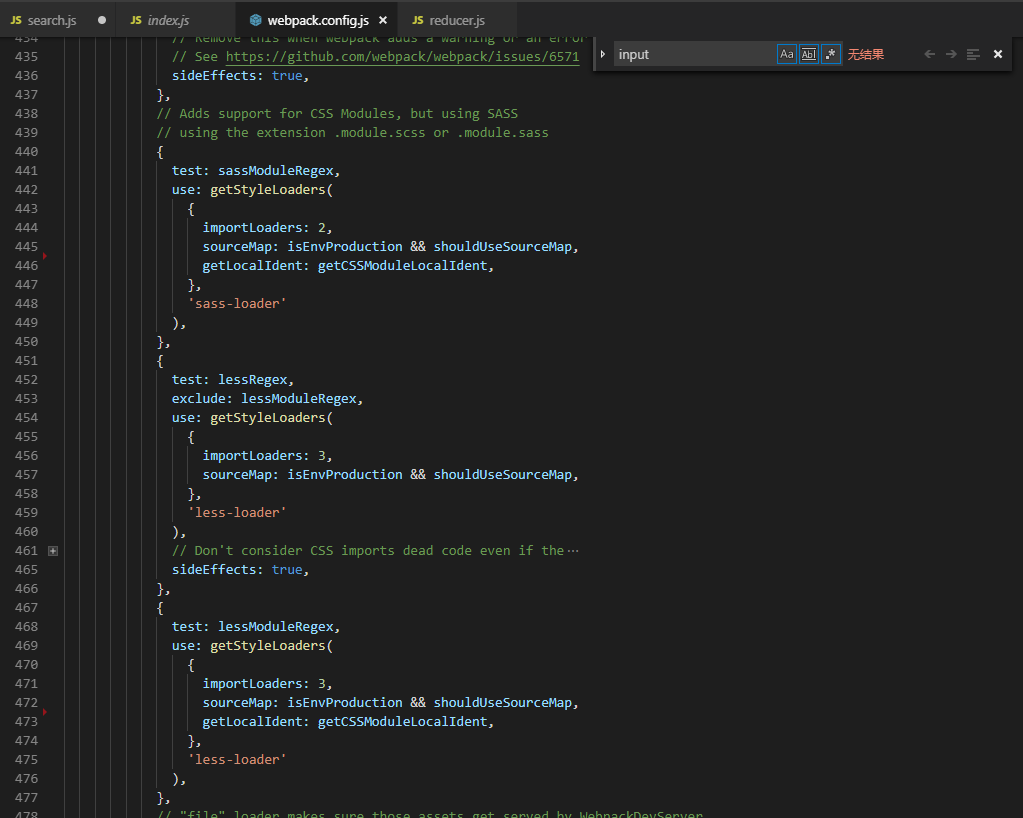This screenshot has height=818, width=1023.
Task: Click the red gutter marker near line 473
Action: 44,712
